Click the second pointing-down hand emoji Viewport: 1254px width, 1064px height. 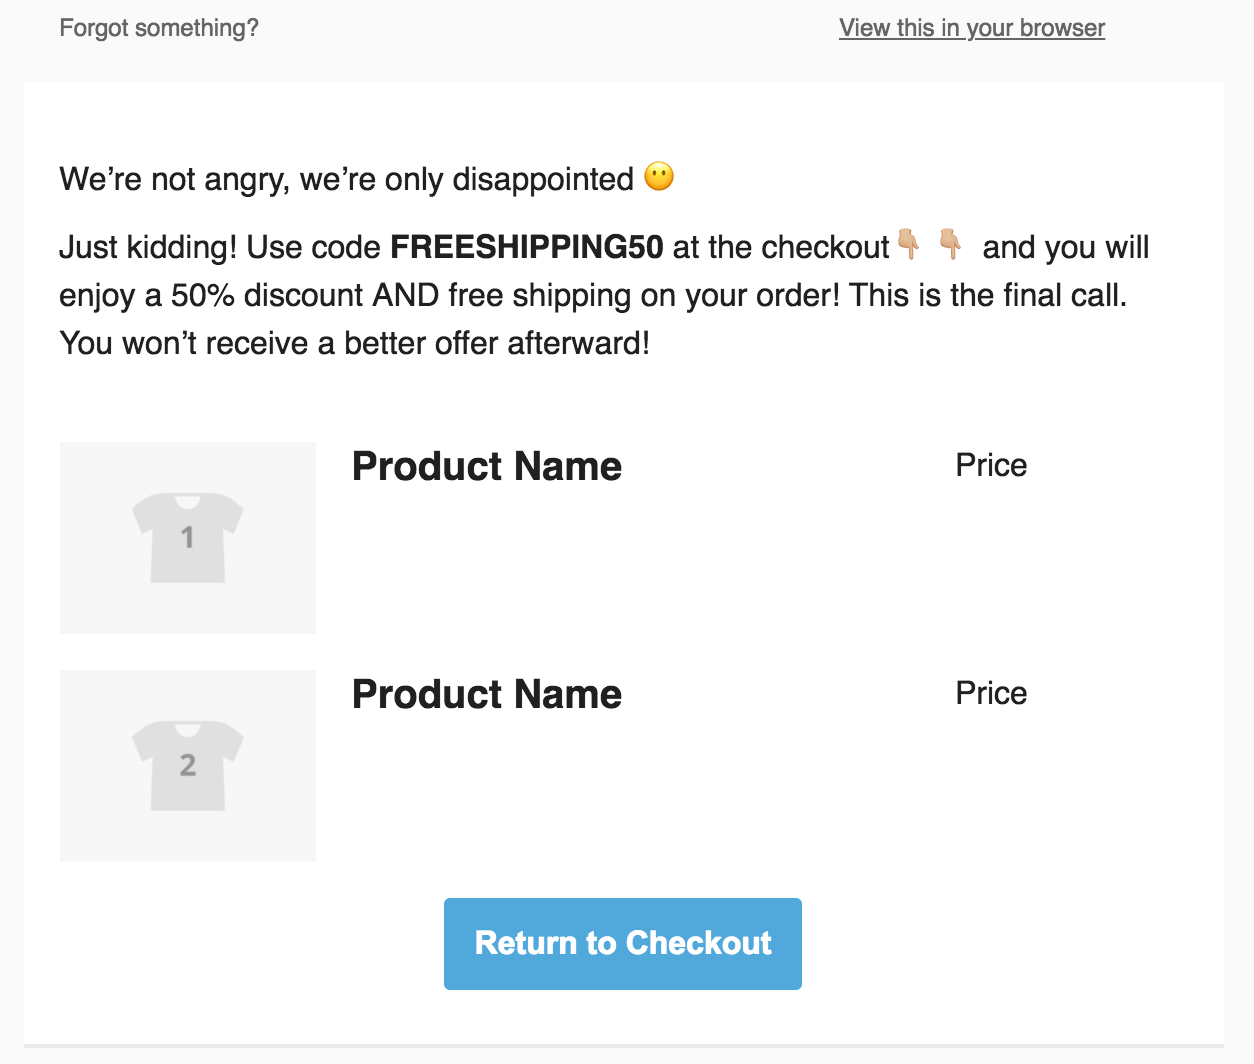pos(950,244)
